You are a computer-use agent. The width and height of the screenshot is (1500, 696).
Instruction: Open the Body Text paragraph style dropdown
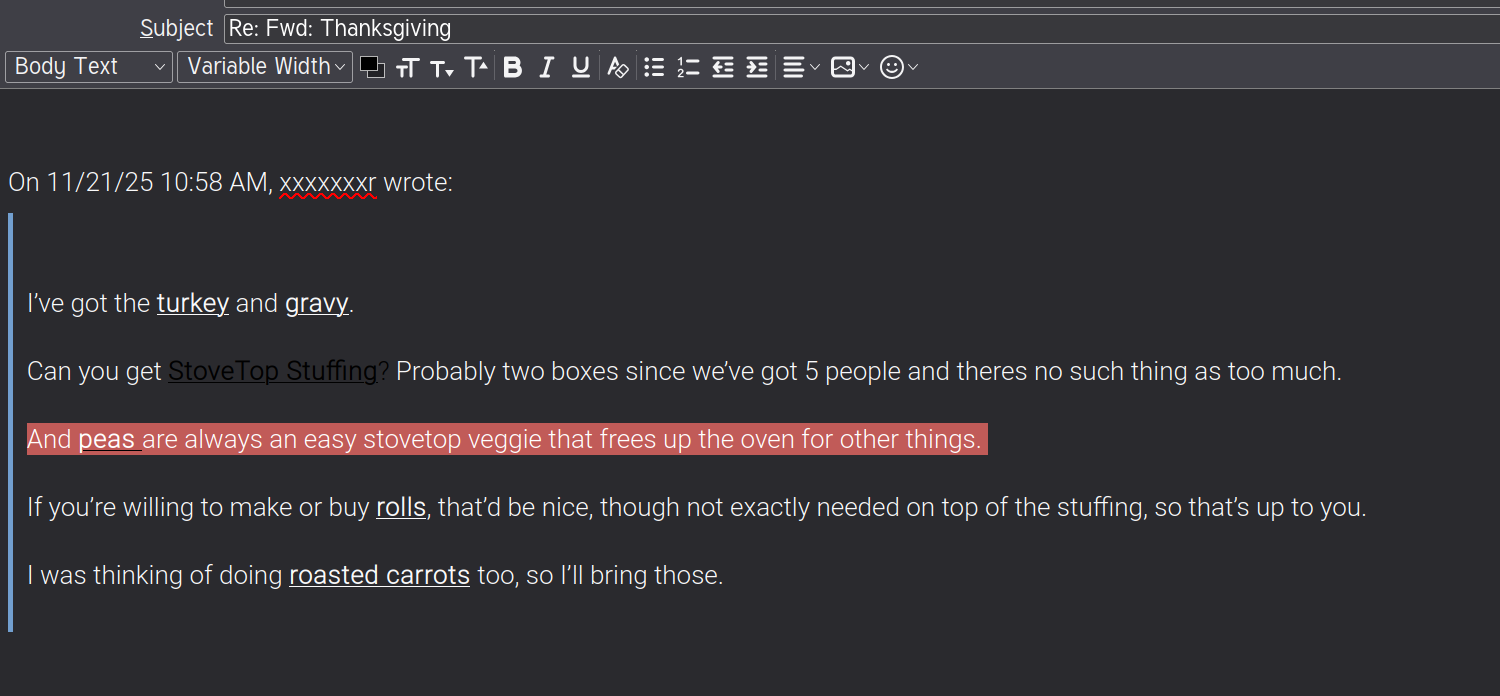pos(89,67)
